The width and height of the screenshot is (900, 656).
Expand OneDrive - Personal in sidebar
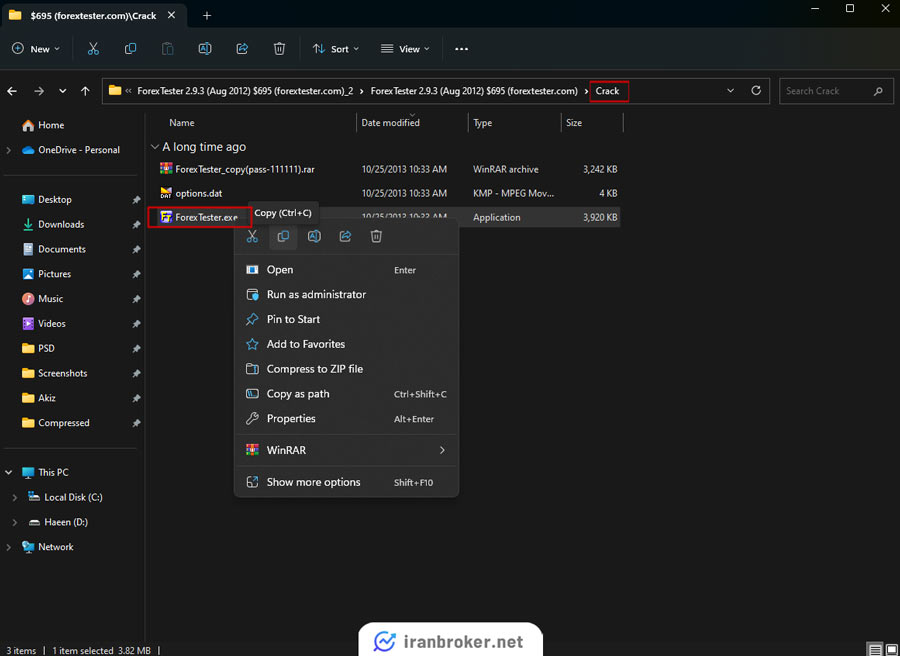(x=9, y=150)
